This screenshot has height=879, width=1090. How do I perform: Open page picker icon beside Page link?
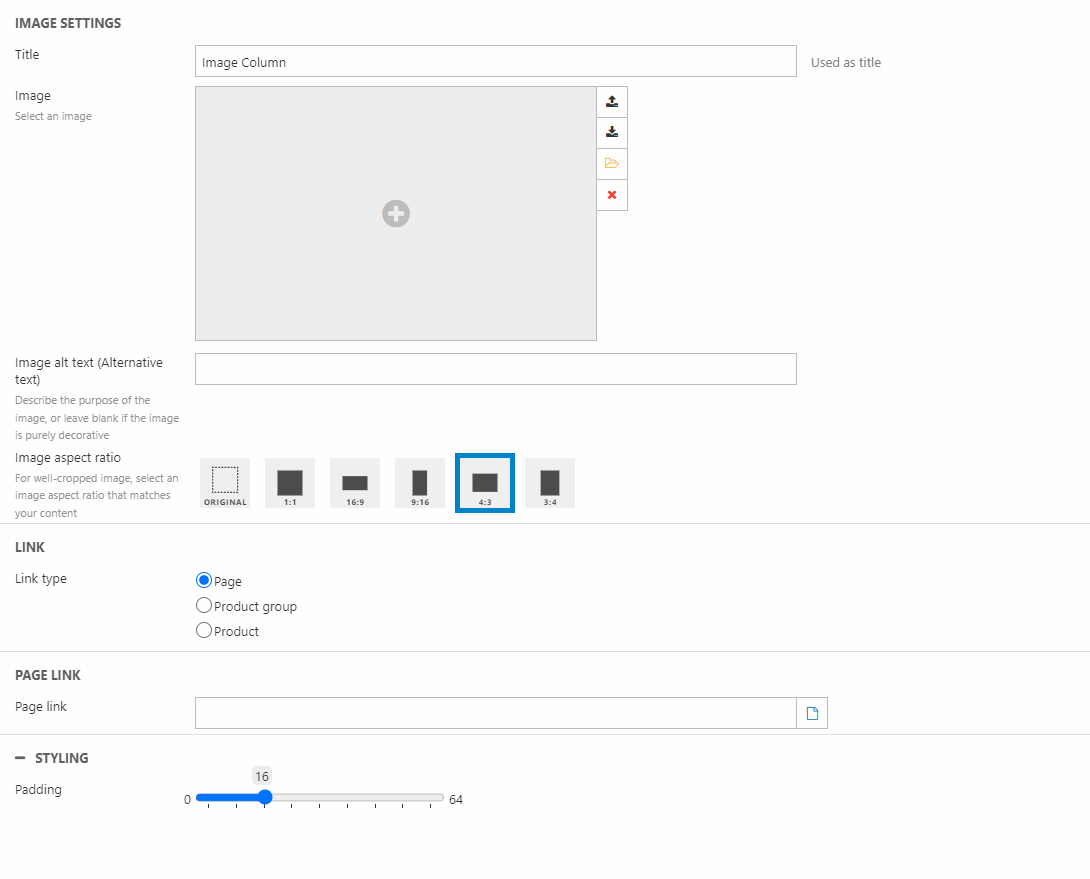812,713
